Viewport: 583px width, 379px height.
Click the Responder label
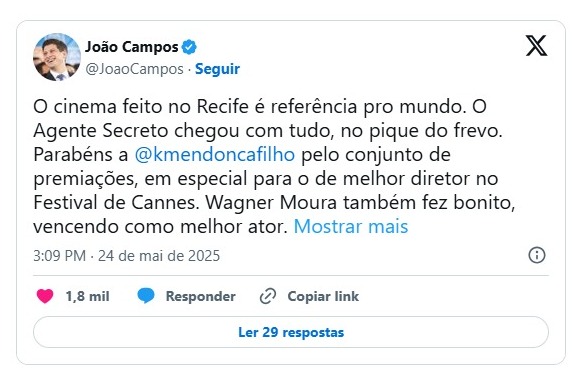pos(200,296)
